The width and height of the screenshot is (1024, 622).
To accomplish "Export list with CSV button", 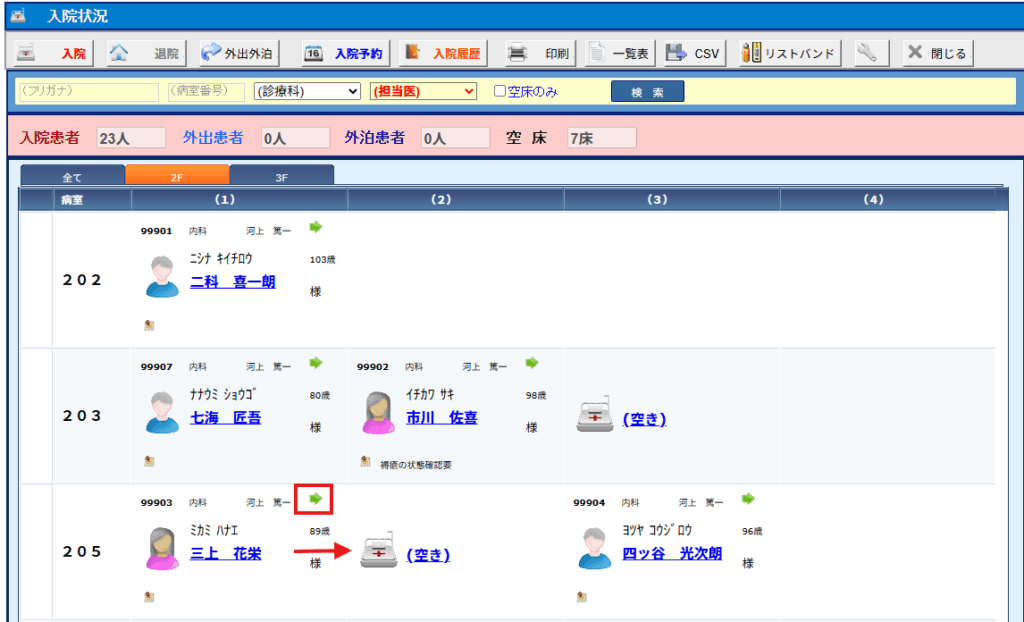I will click(x=693, y=53).
